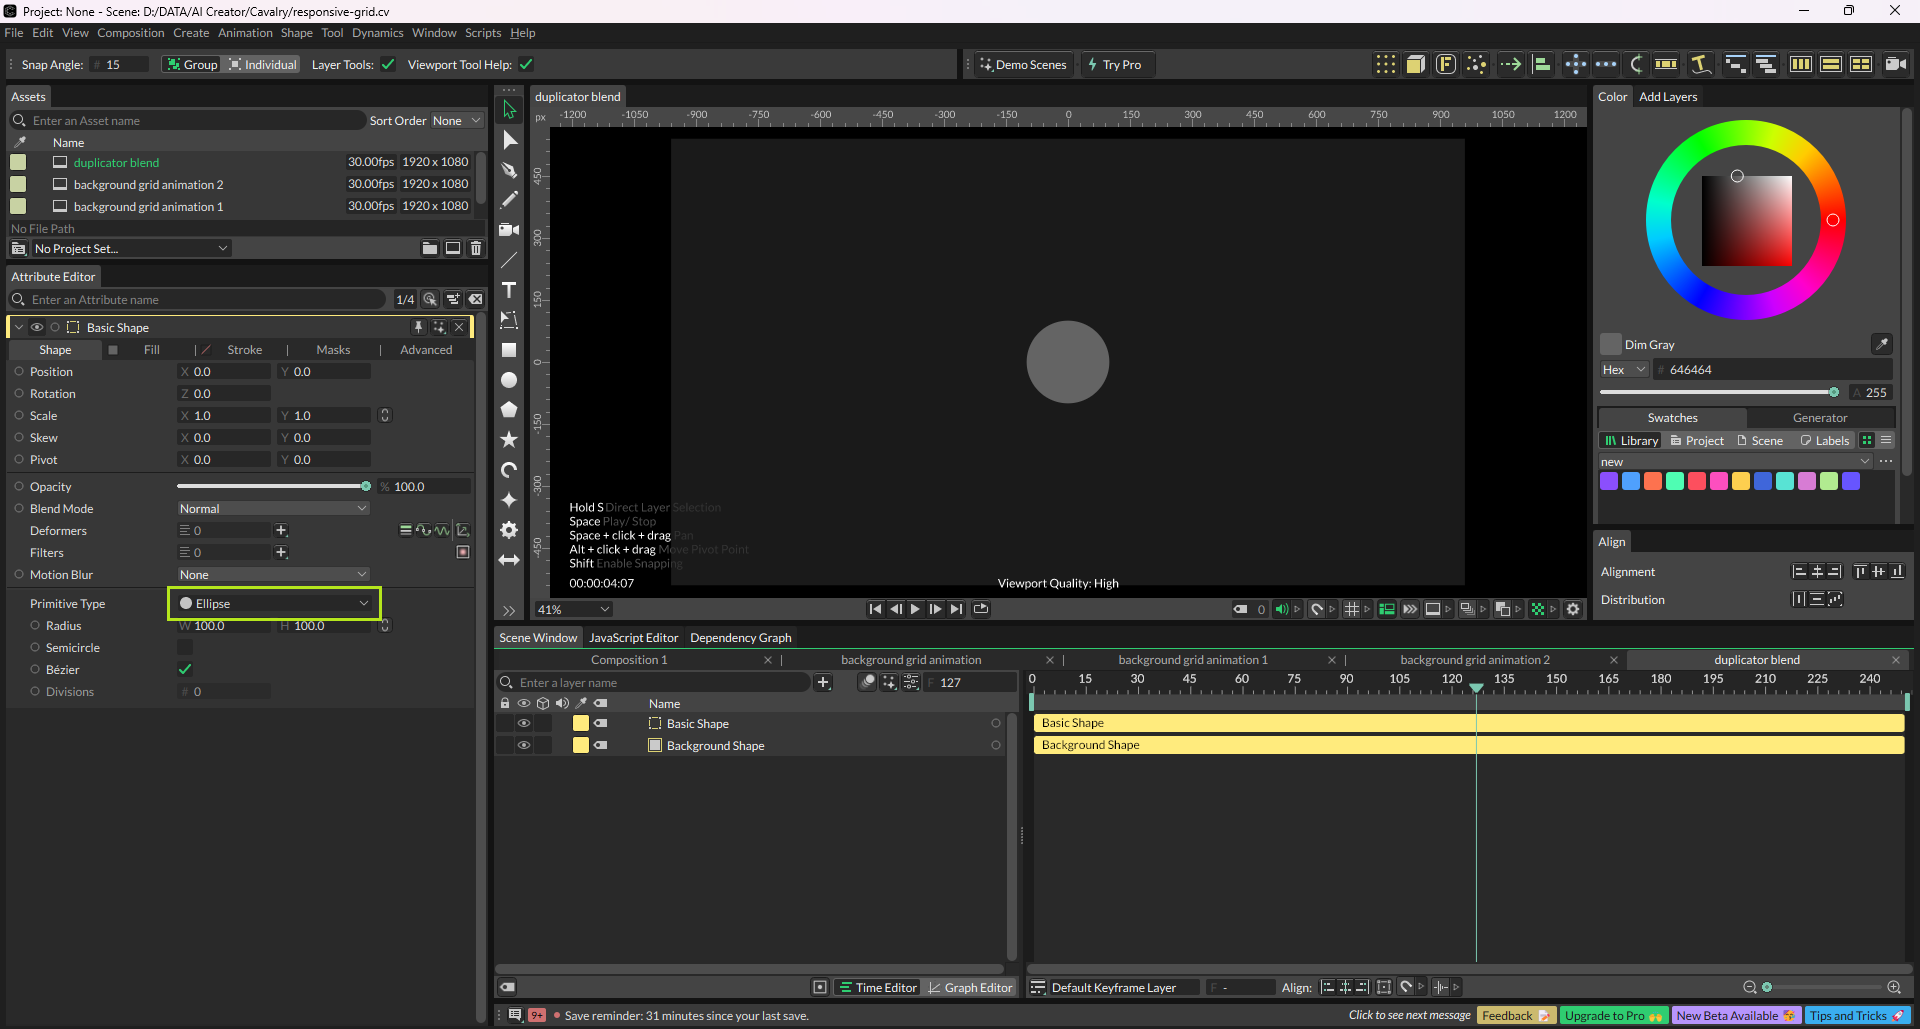This screenshot has height=1029, width=1920.
Task: Select the Polygon shape tool
Action: (x=509, y=410)
